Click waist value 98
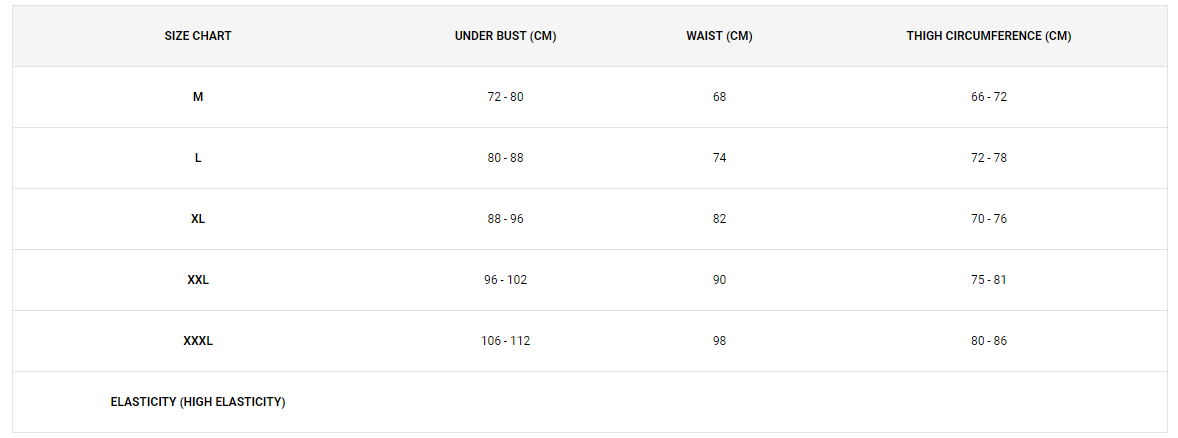 720,340
